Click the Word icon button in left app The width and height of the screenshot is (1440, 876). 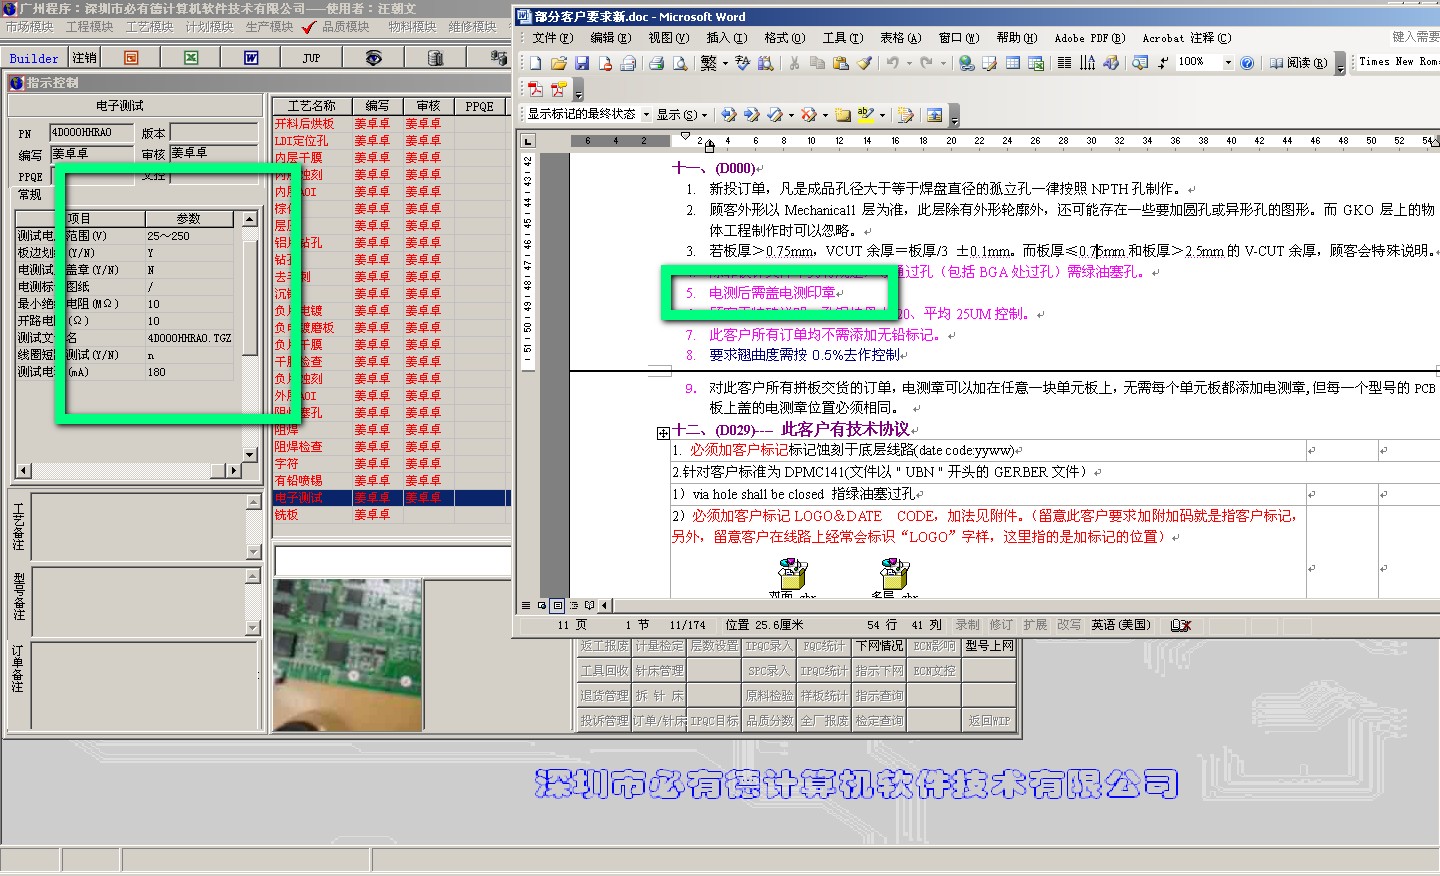pos(251,58)
